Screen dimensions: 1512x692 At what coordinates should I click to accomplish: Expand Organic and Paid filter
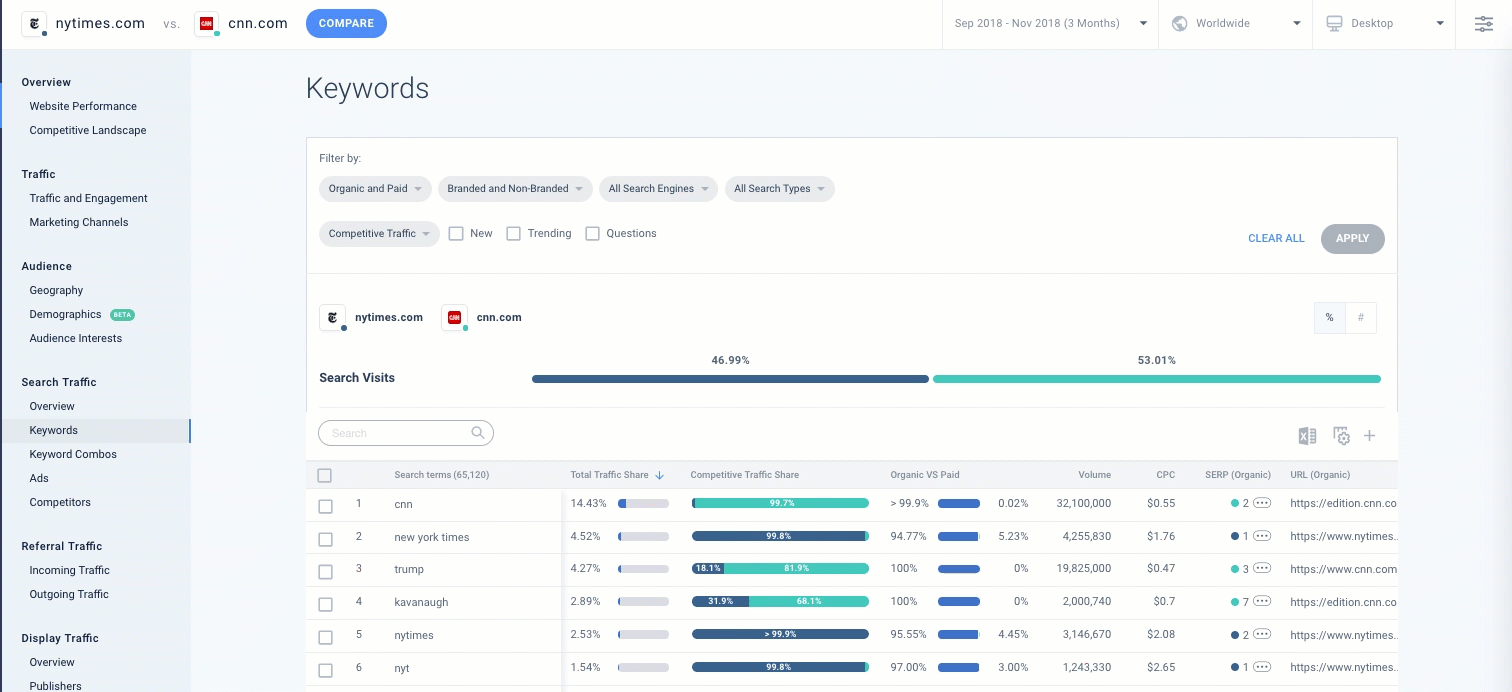pyautogui.click(x=375, y=188)
